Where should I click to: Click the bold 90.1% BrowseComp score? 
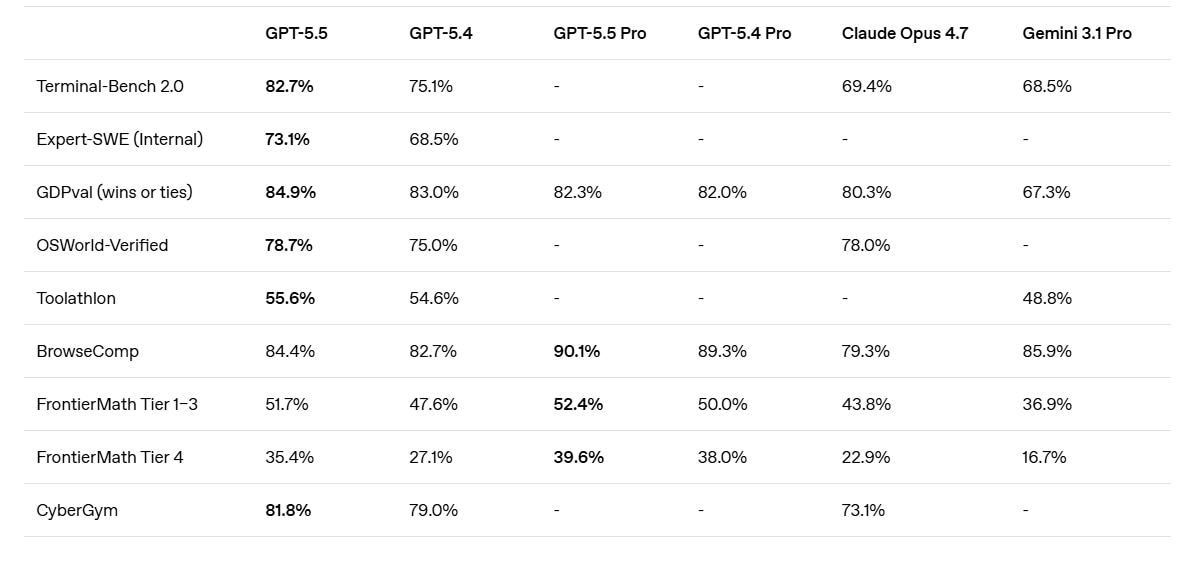[577, 351]
